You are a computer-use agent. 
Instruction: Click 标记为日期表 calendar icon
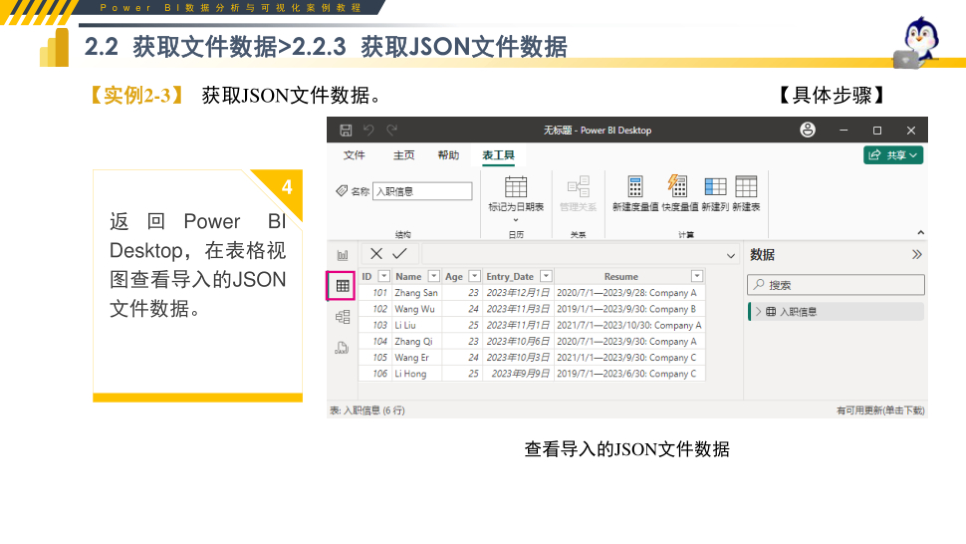[x=516, y=187]
